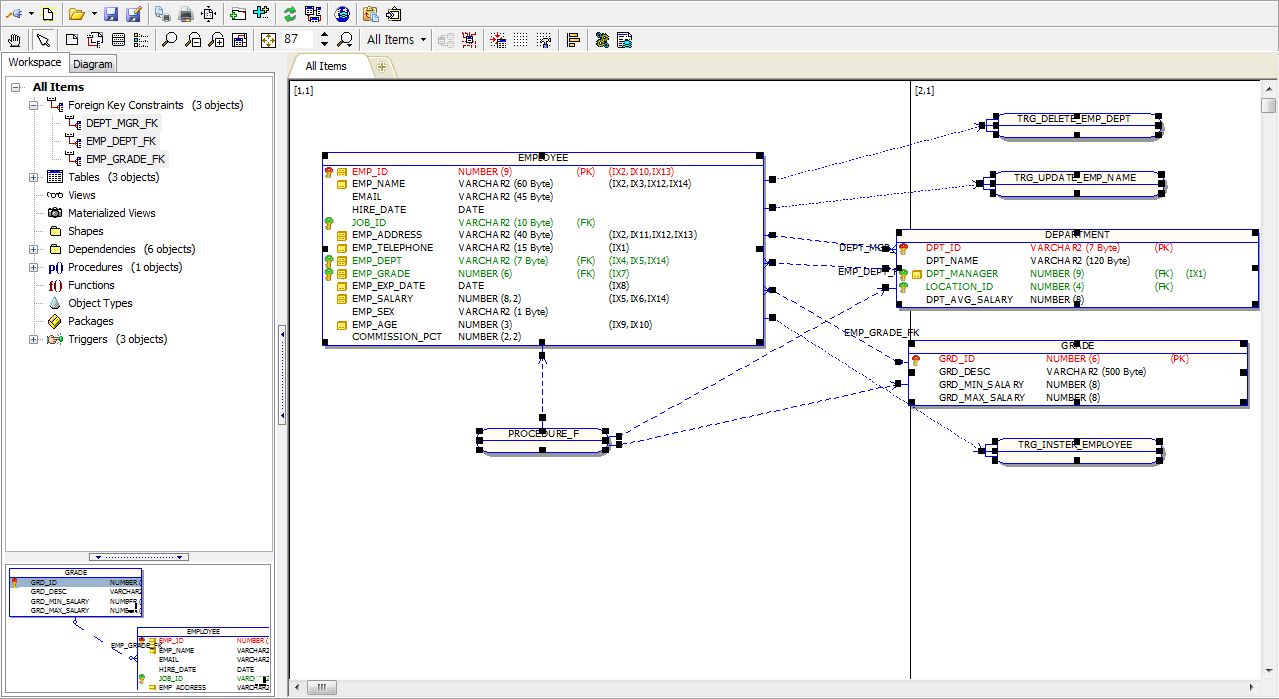
Task: Select EMP_DEPT_FK in the workspace tree
Action: pos(120,141)
